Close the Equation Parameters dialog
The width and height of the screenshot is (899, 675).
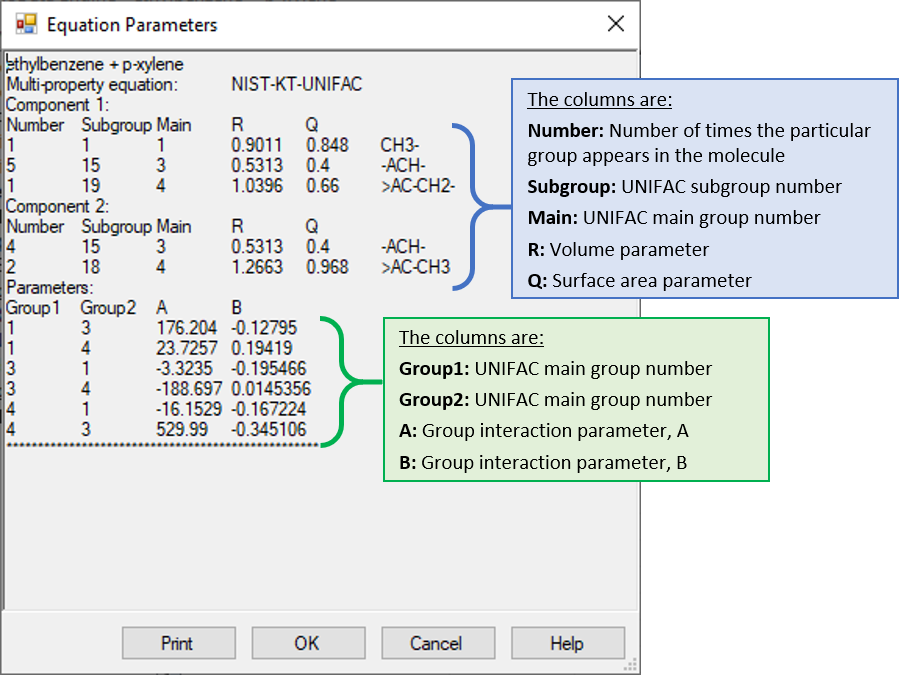pos(615,25)
